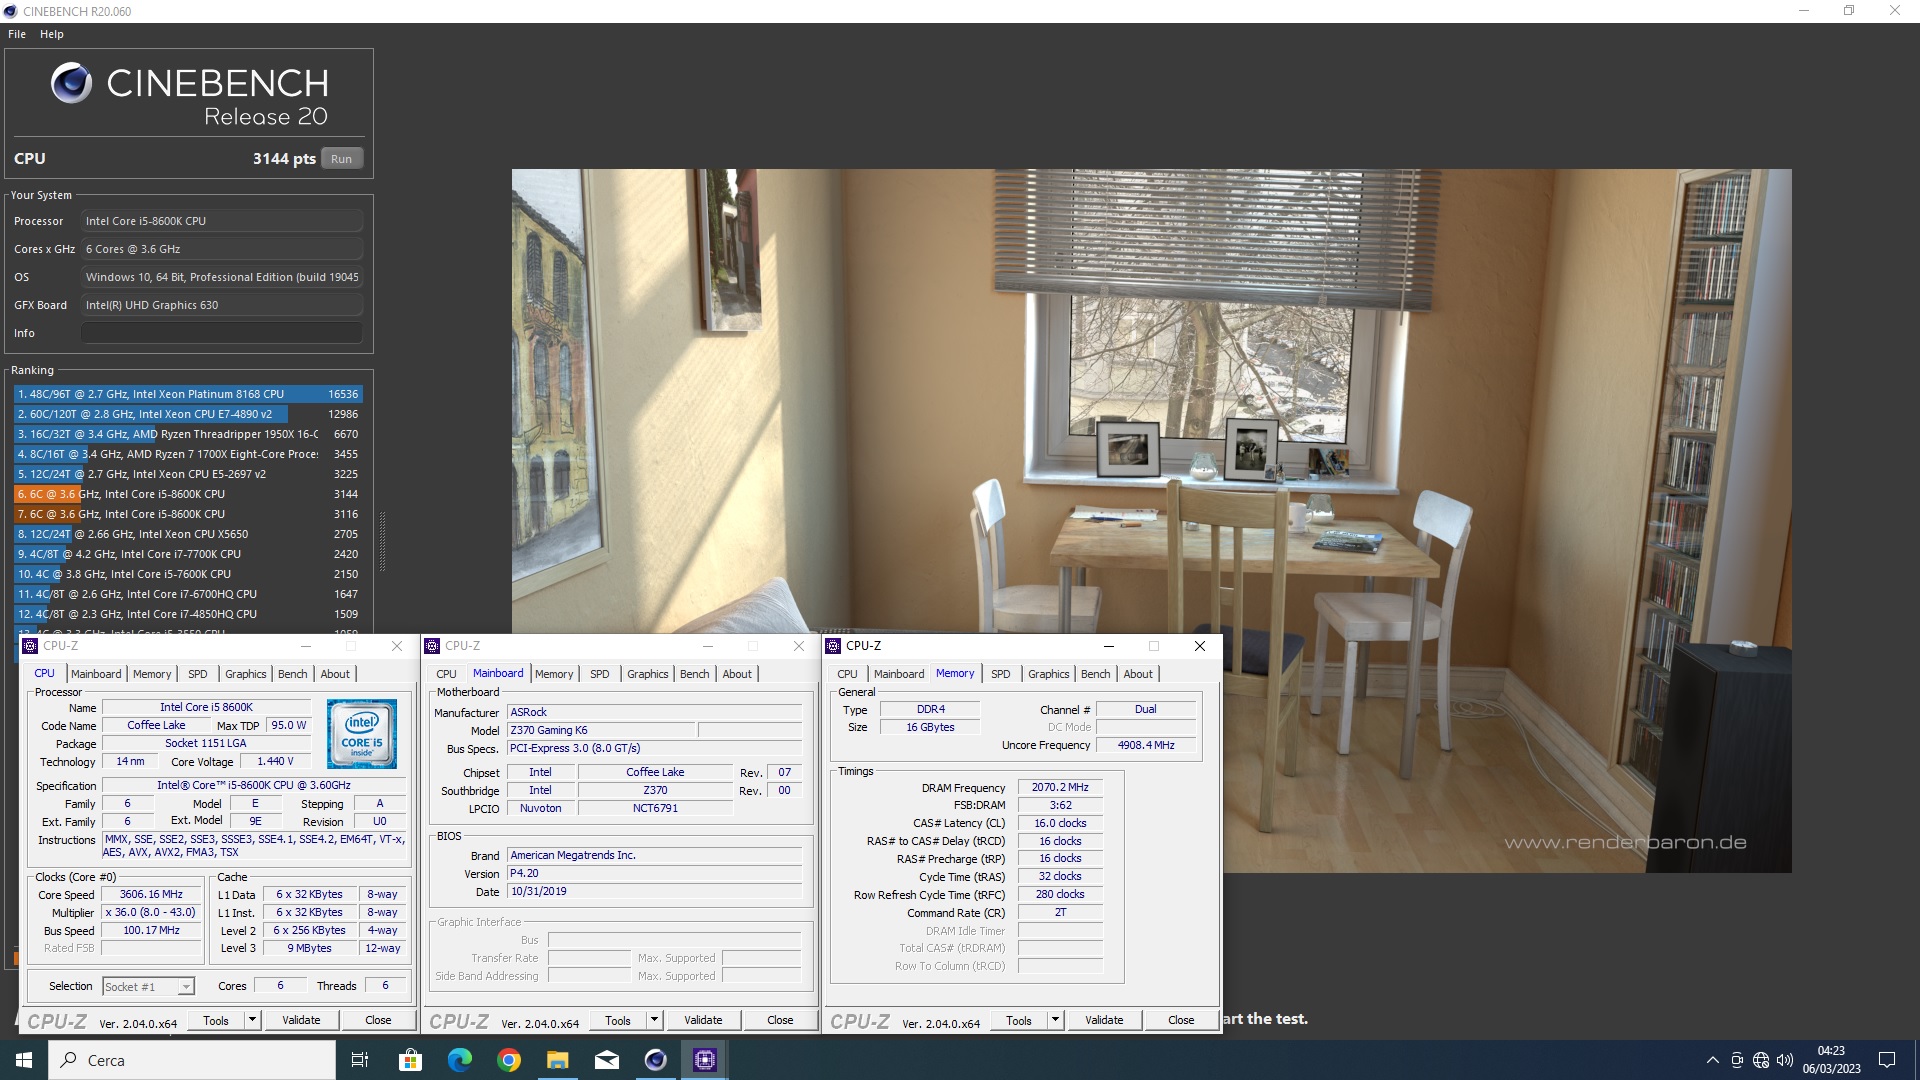Switch to Graphics tab in Memory CPU-Z window
Screen dimensions: 1920x1080
tap(1049, 674)
